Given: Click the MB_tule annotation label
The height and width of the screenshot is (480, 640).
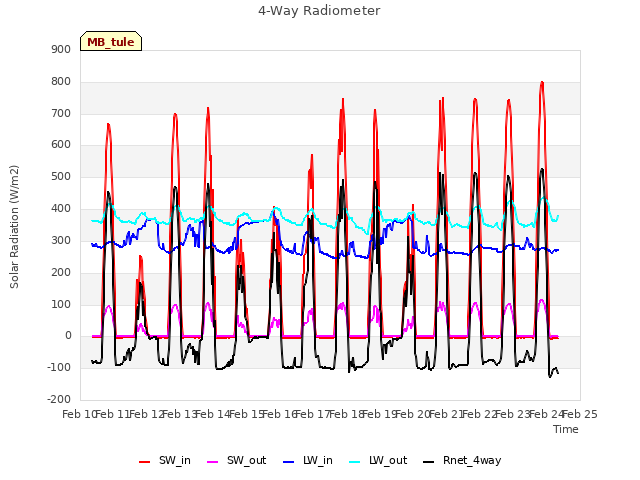Looking at the screenshot, I should click(x=111, y=41).
